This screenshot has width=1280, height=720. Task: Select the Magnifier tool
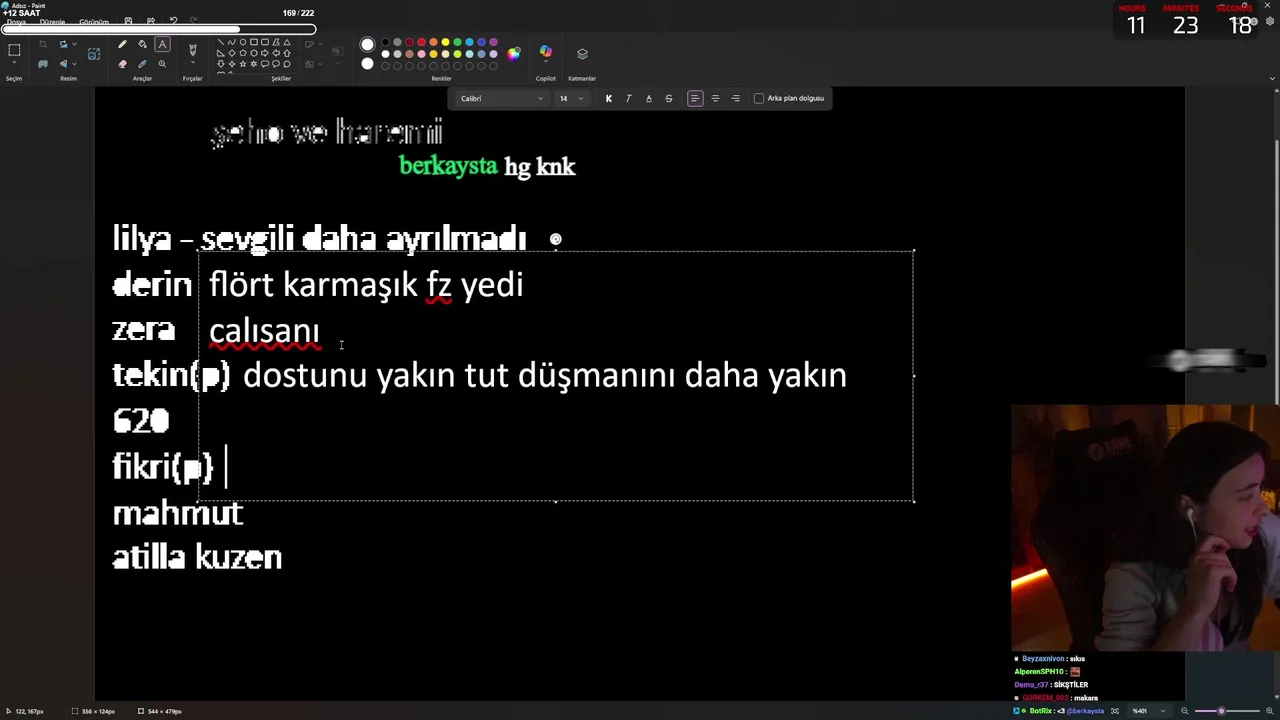click(162, 64)
